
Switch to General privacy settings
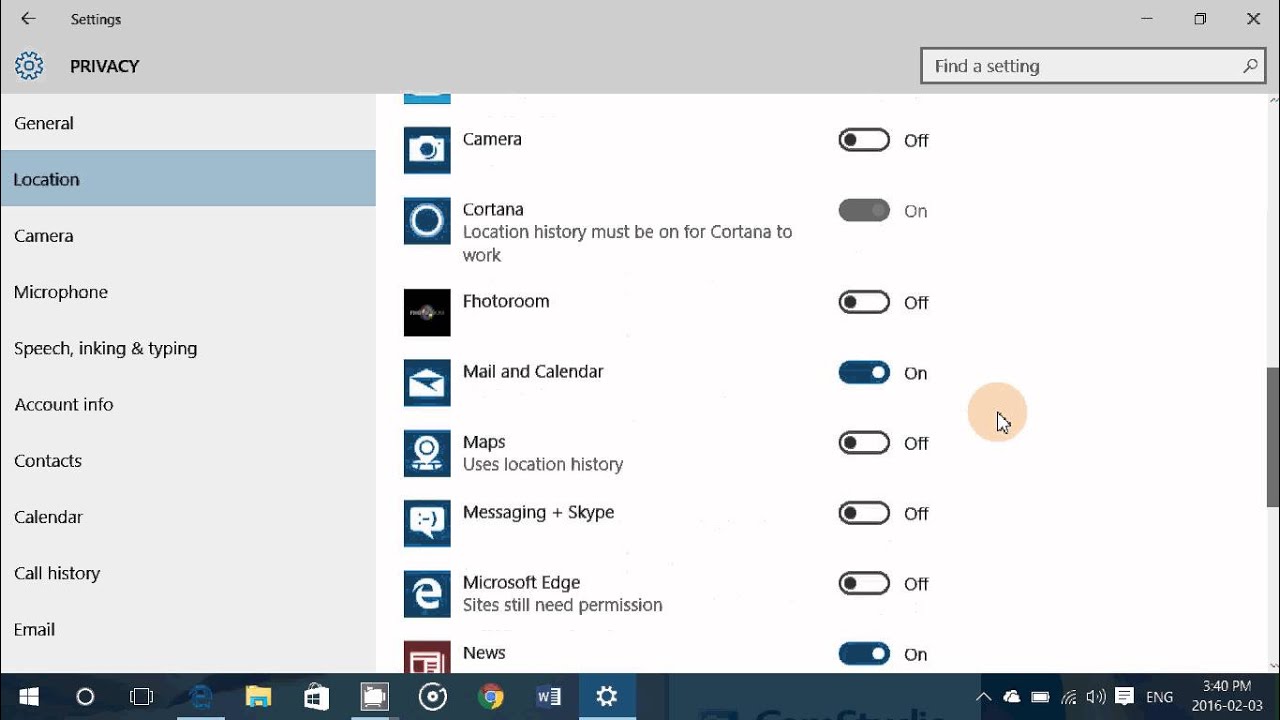click(44, 123)
